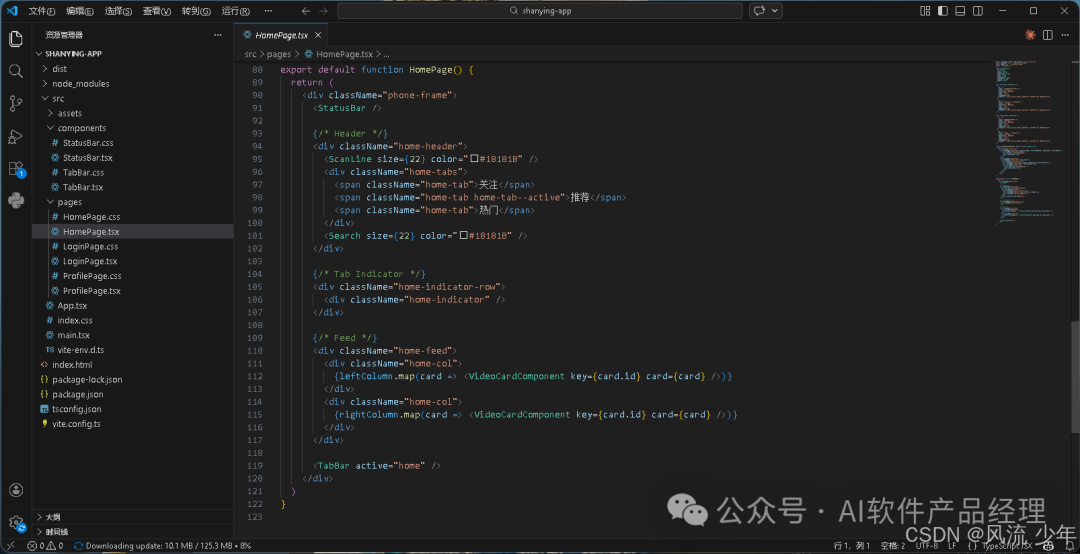Open the 运行(R) menu
This screenshot has width=1080, height=554.
coord(236,11)
